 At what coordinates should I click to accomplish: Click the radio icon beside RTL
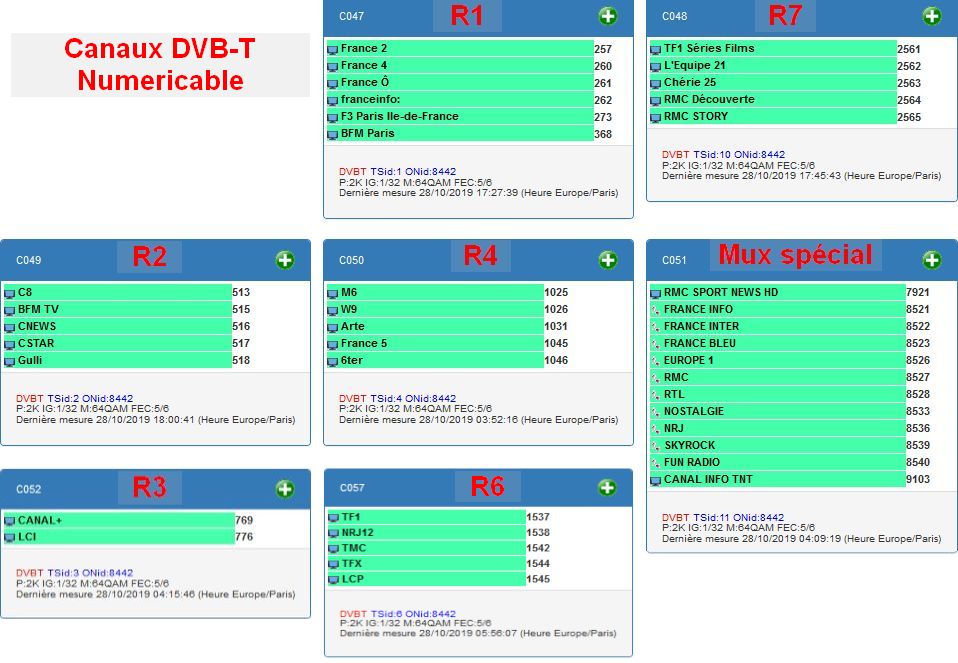[656, 395]
